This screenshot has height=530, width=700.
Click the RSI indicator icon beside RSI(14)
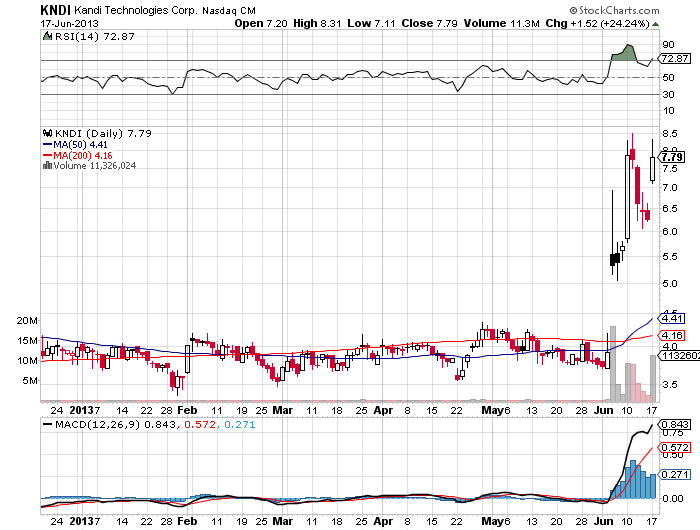coord(47,36)
